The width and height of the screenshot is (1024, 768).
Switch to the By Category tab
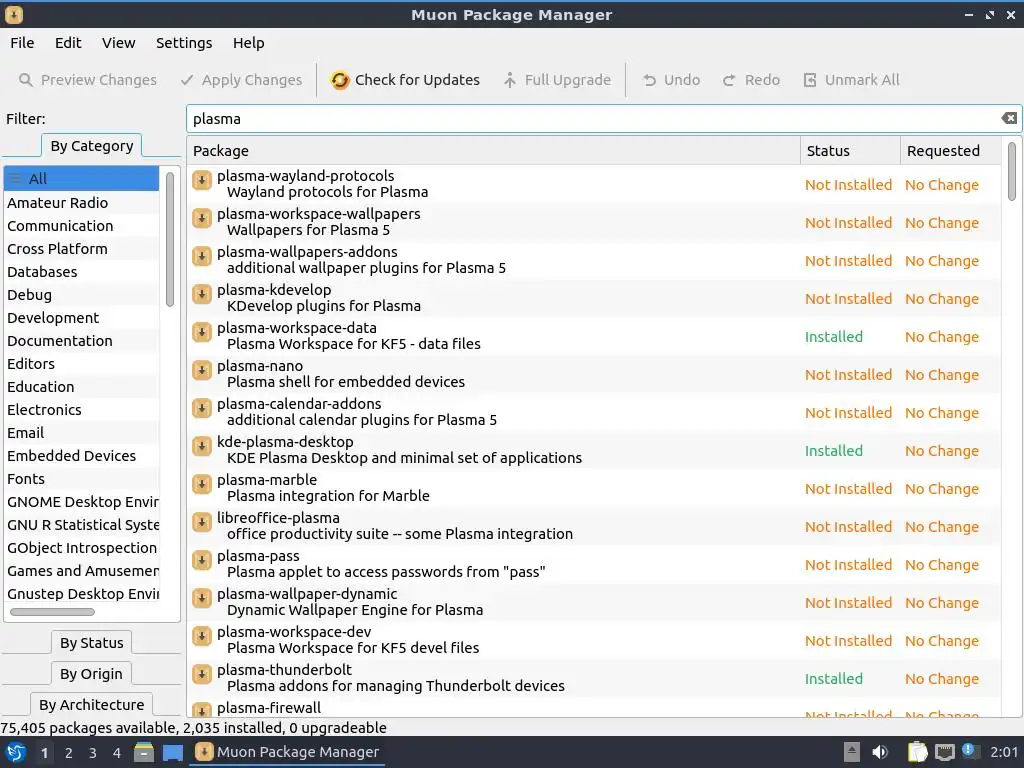pyautogui.click(x=92, y=146)
